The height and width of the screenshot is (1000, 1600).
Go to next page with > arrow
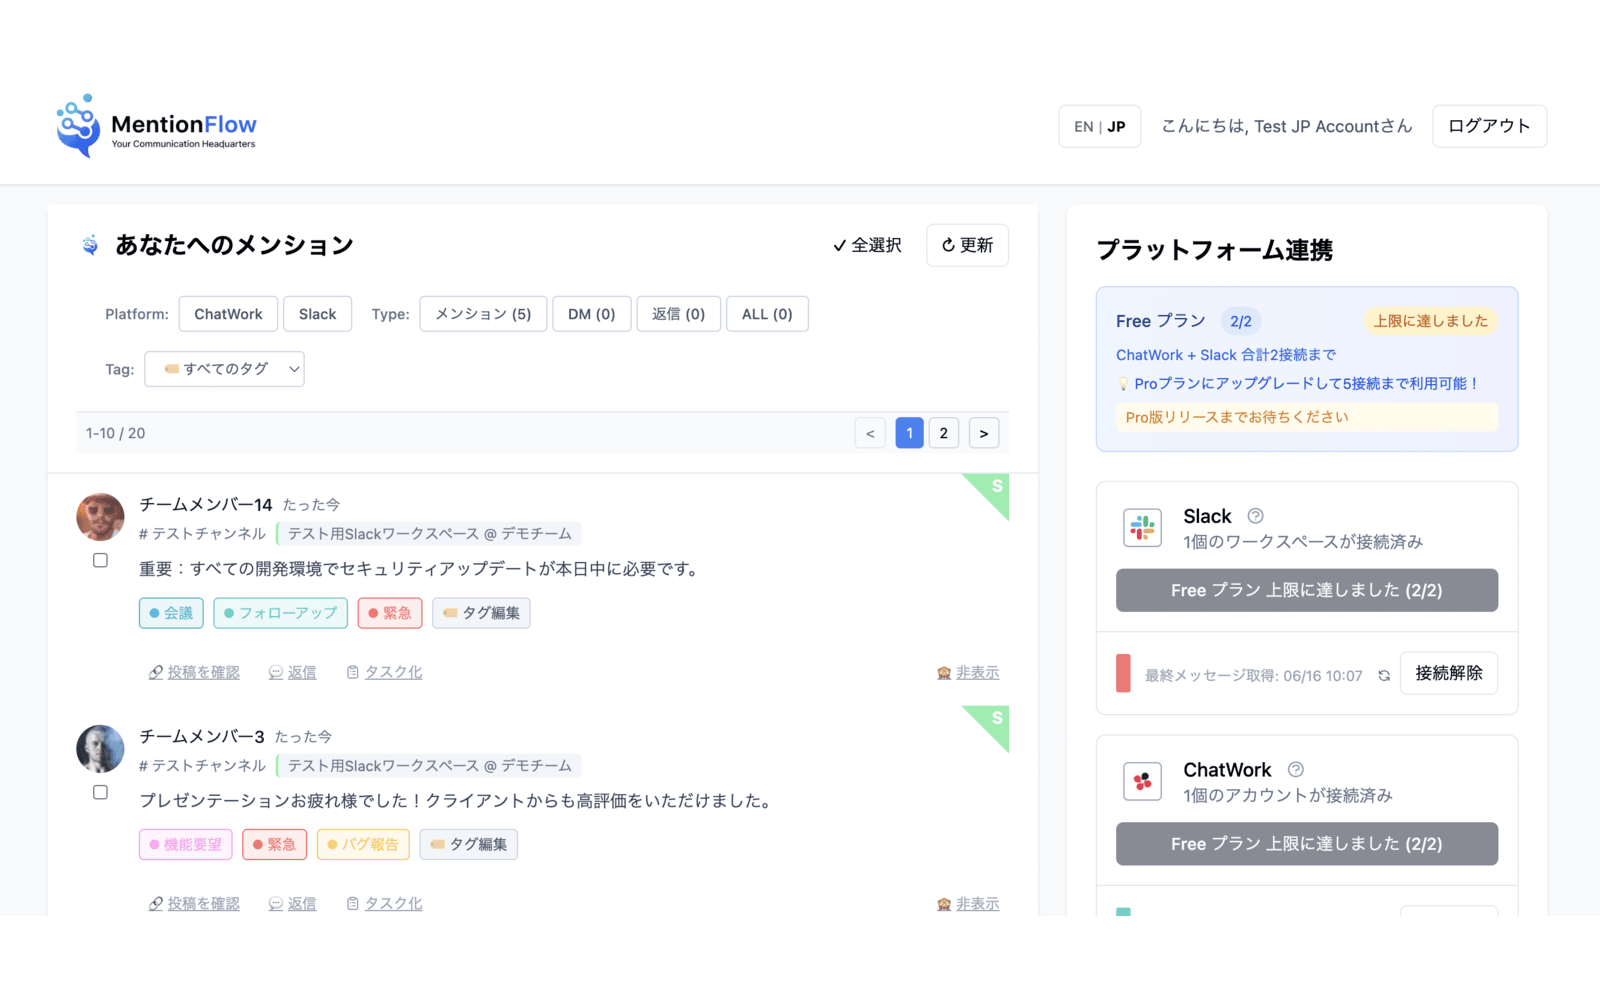pos(983,433)
